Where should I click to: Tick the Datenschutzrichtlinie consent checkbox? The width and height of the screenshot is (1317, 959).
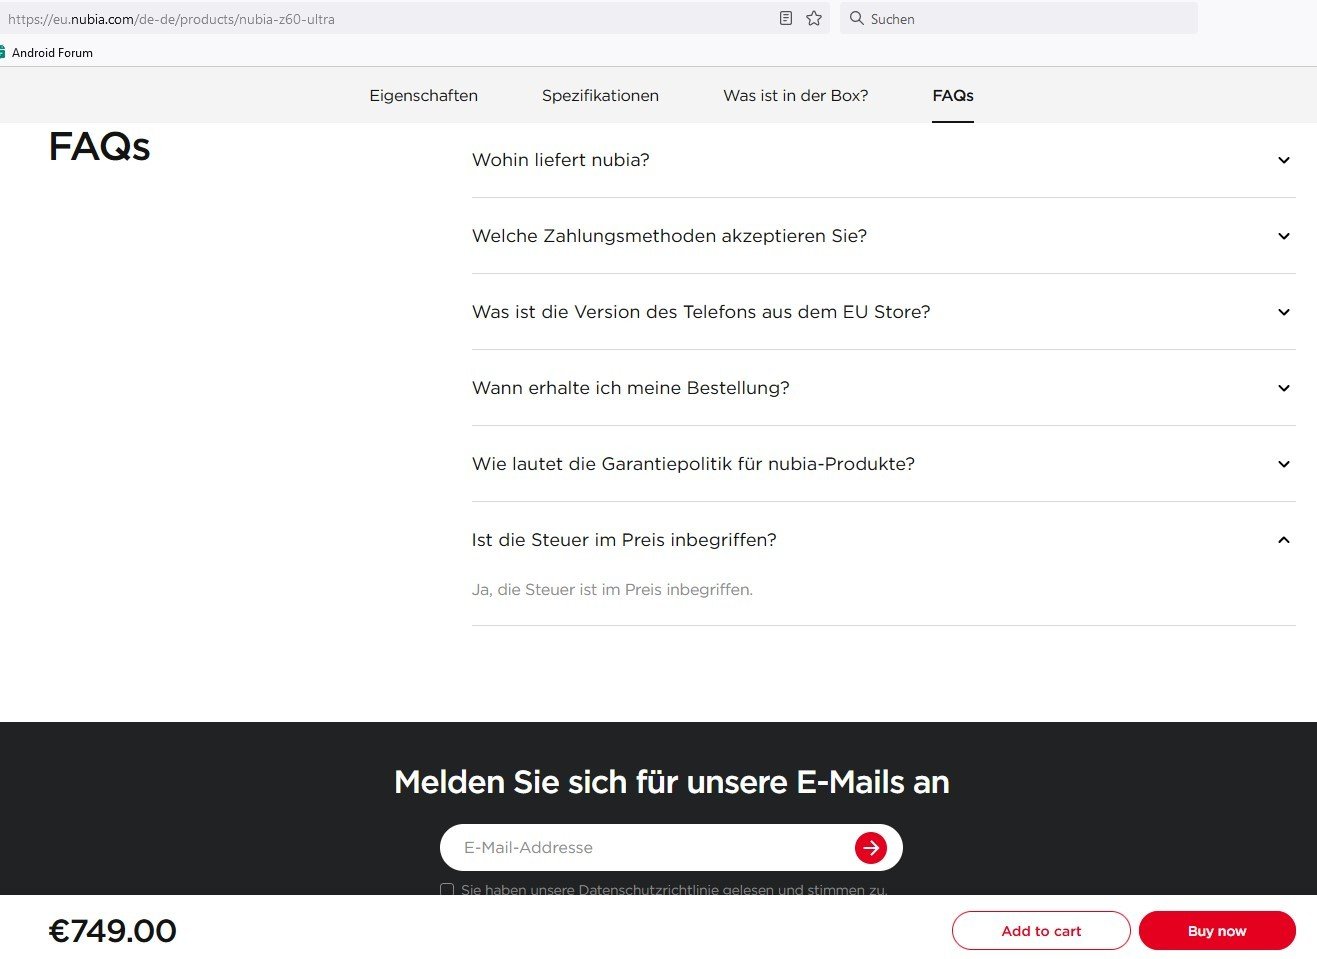[x=447, y=889]
